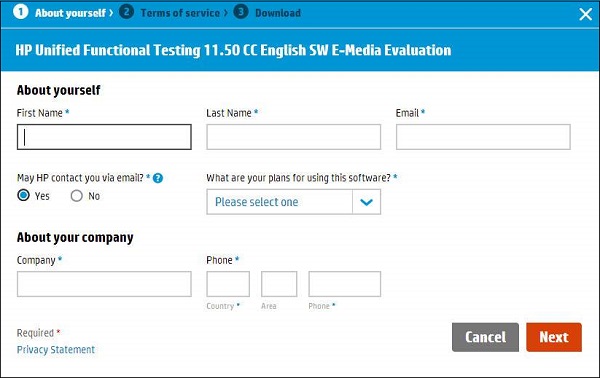Click the Email input field
Screen dimensions: 600x378
[483, 137]
